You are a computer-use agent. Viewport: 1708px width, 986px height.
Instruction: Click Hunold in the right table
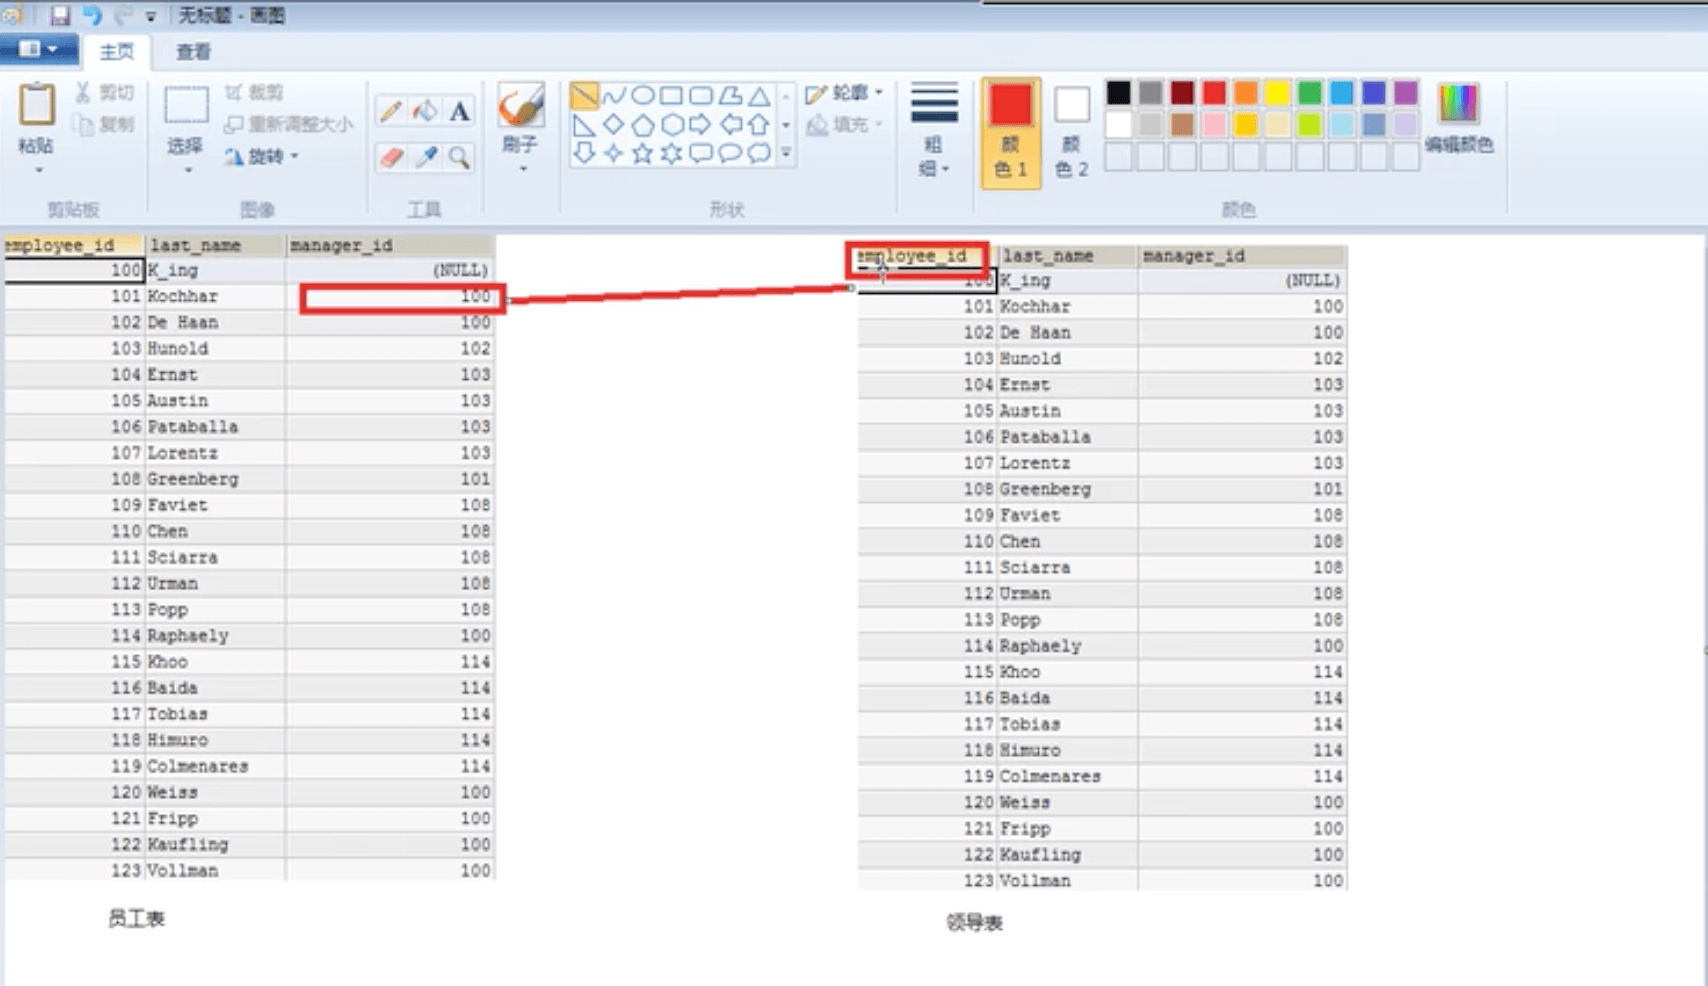(1030, 359)
